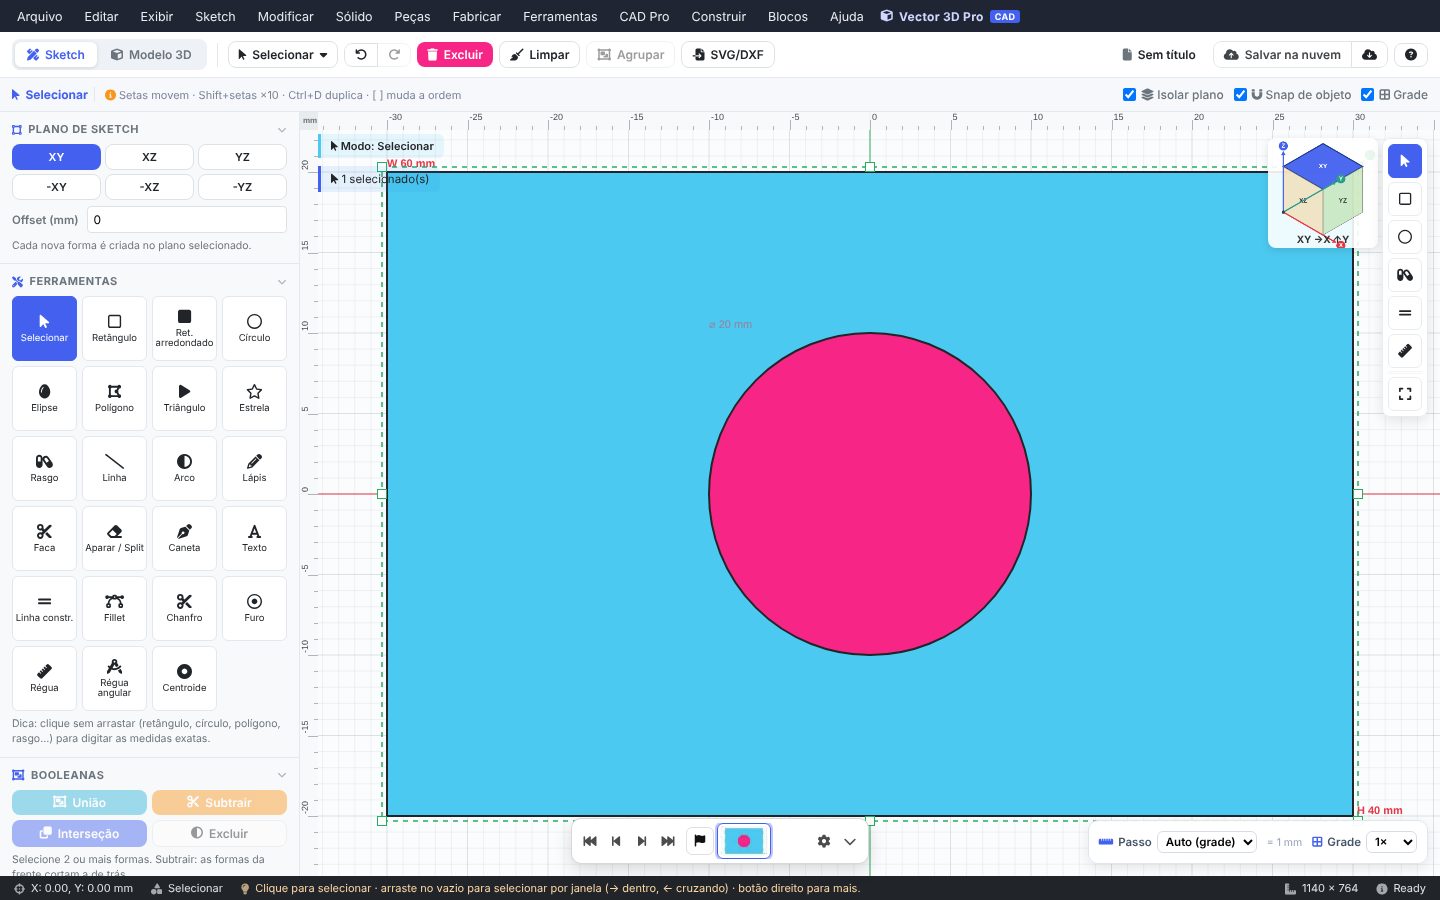Open the Régua angular tool
This screenshot has width=1440, height=900.
tap(114, 678)
